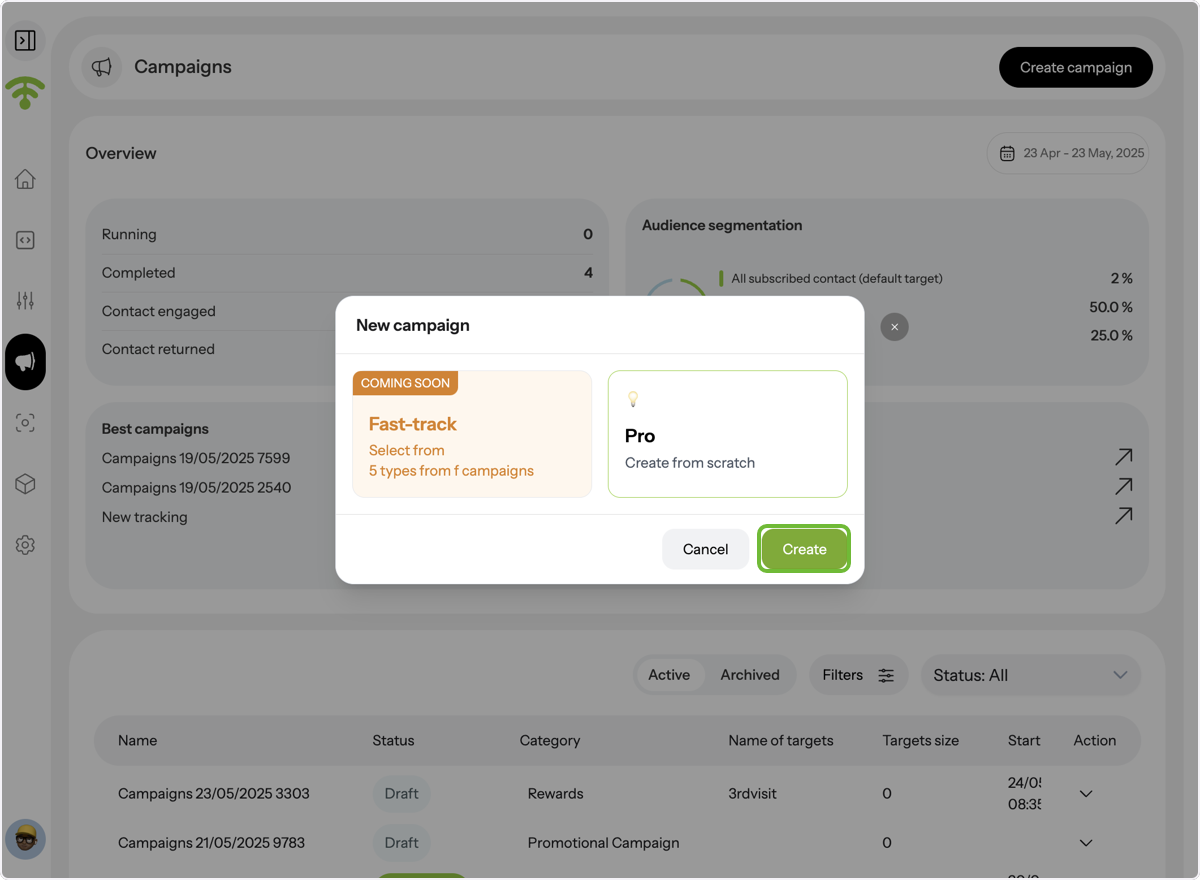Screen dimensions: 1200x880
Task: Open the cube box icon in sidebar
Action: click(25, 484)
